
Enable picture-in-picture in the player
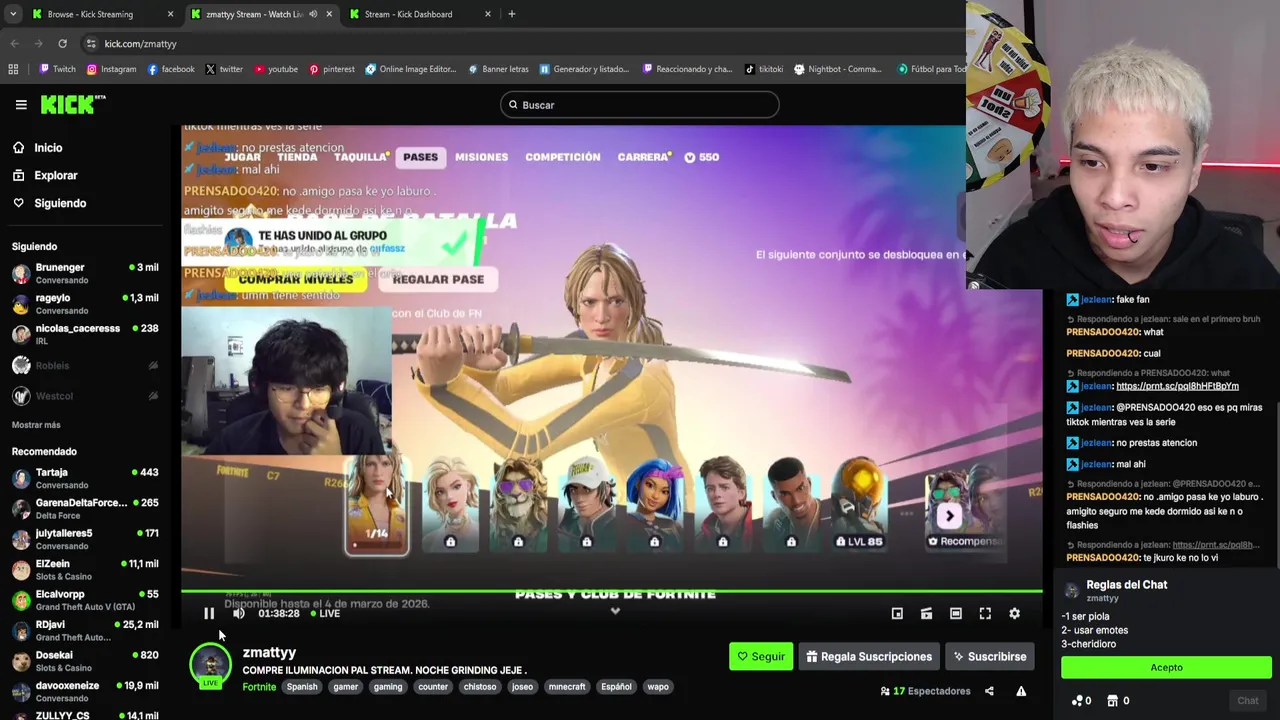tap(897, 613)
